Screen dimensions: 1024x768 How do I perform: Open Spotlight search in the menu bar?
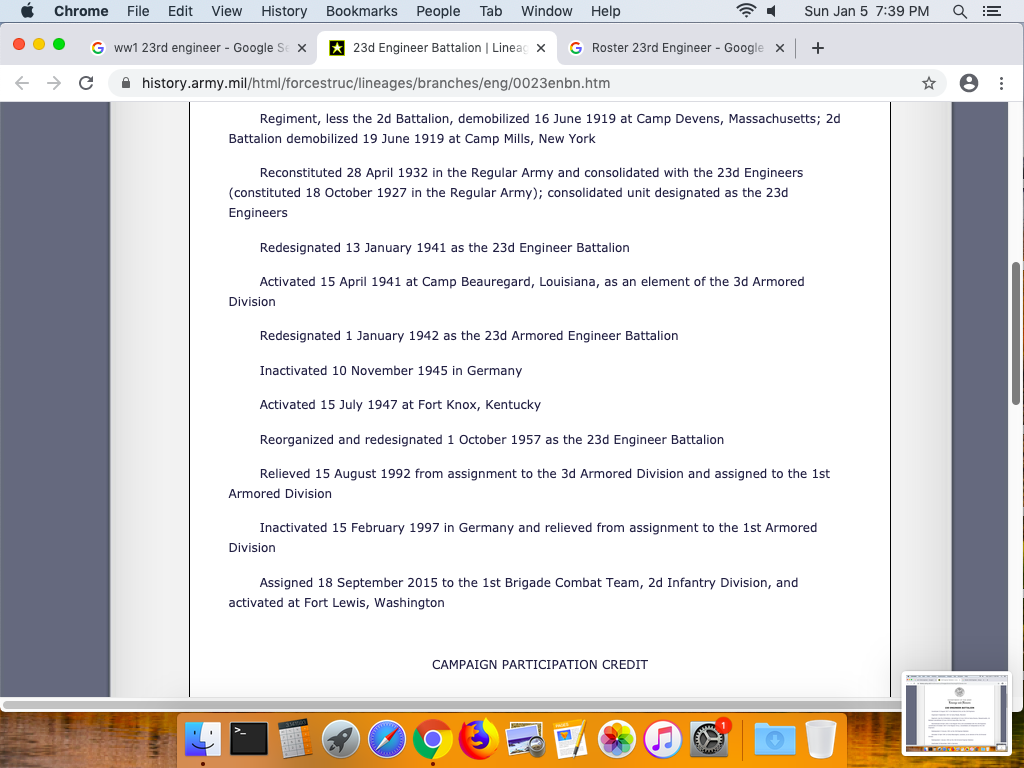pos(960,11)
